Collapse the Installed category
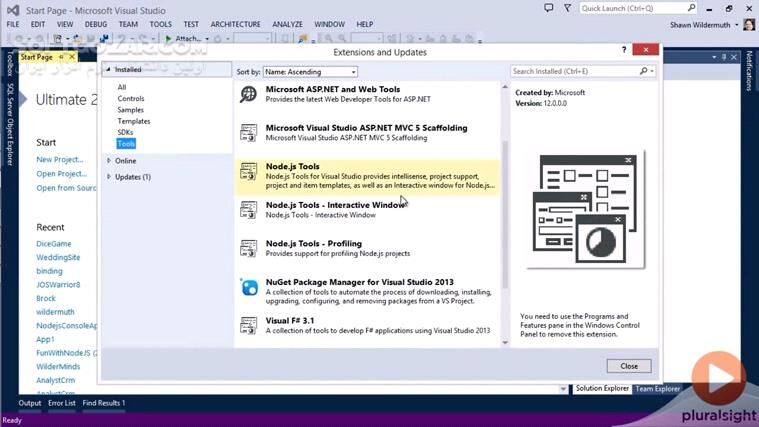 pos(109,70)
